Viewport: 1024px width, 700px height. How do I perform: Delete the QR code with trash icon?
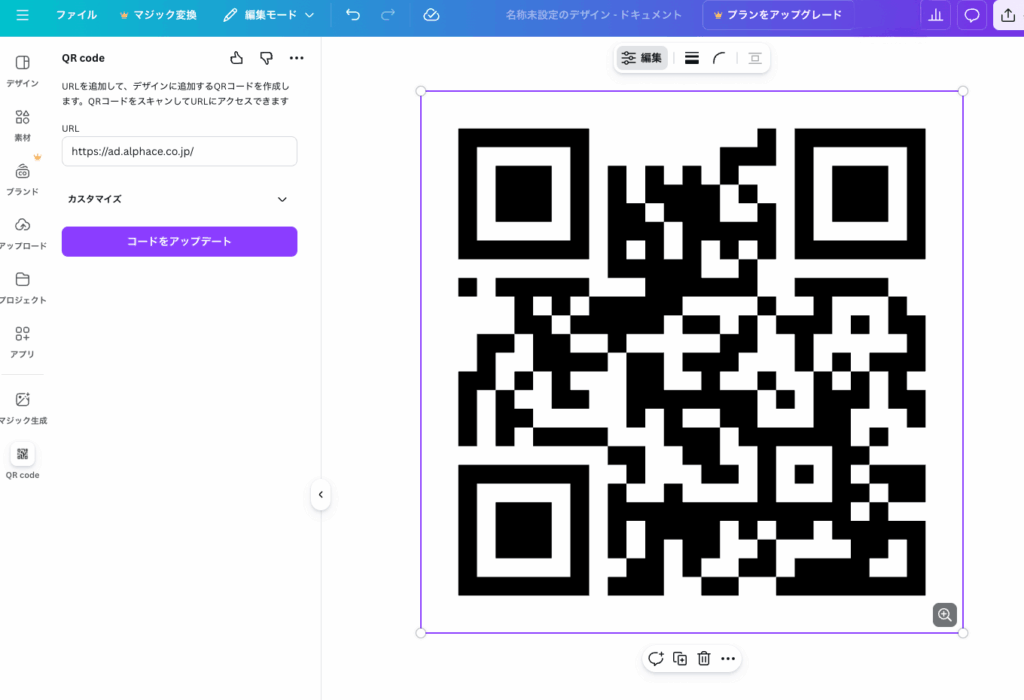(704, 658)
